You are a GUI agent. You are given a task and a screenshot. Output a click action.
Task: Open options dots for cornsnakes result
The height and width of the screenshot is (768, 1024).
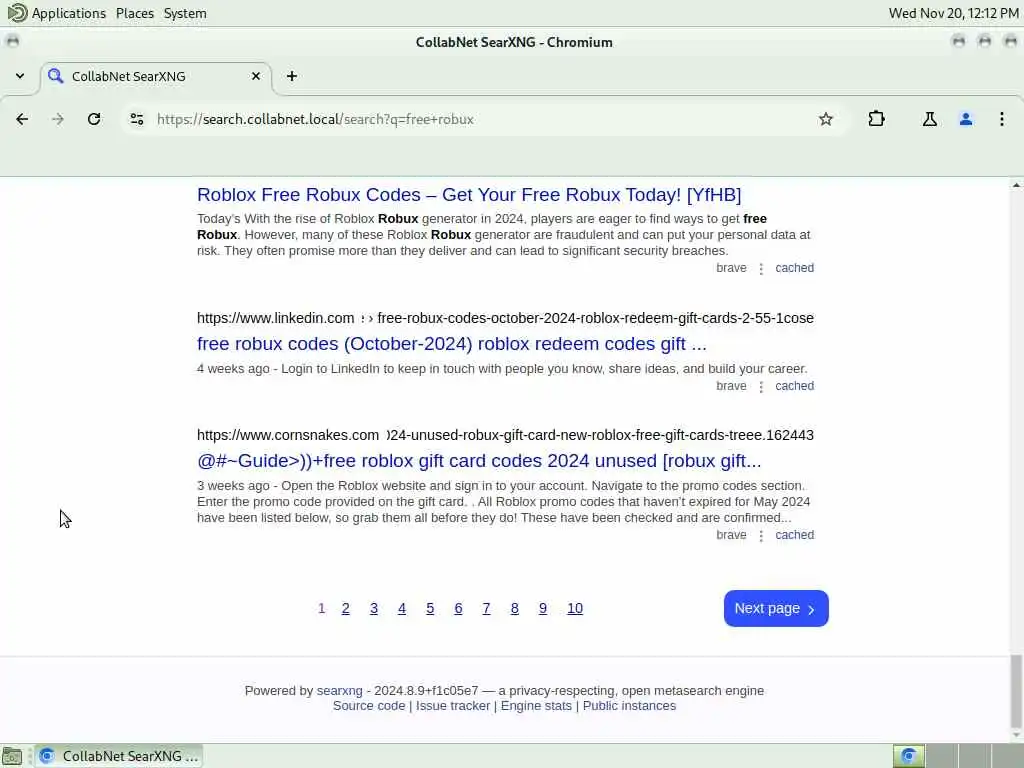761,536
